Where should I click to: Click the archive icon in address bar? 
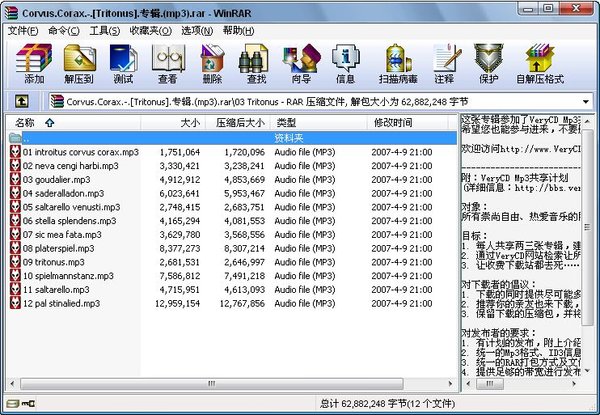pos(57,101)
